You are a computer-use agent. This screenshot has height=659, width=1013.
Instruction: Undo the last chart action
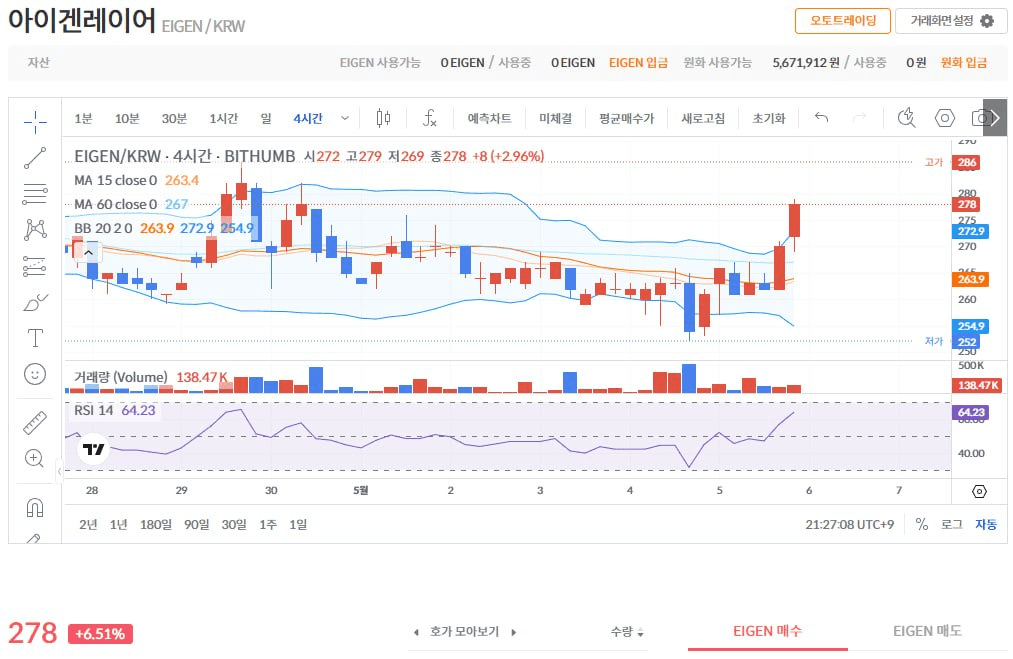[x=821, y=118]
